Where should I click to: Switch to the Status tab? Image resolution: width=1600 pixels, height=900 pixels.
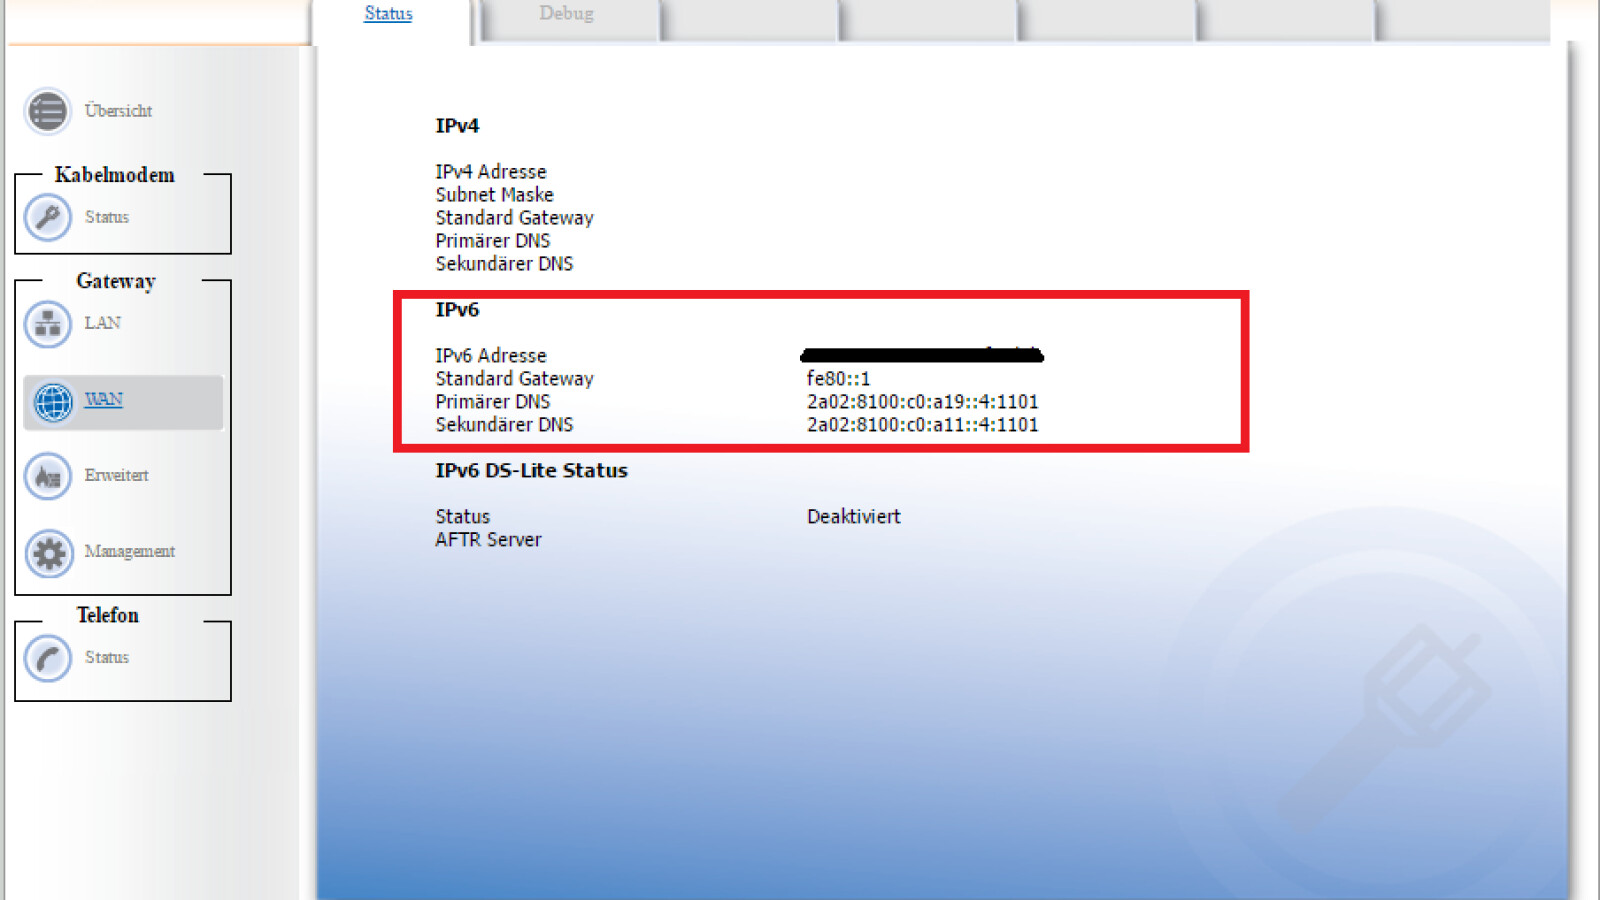click(x=388, y=14)
